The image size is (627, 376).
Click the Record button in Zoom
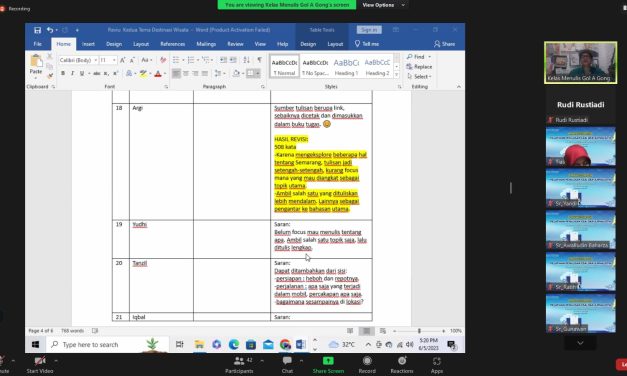click(x=367, y=365)
